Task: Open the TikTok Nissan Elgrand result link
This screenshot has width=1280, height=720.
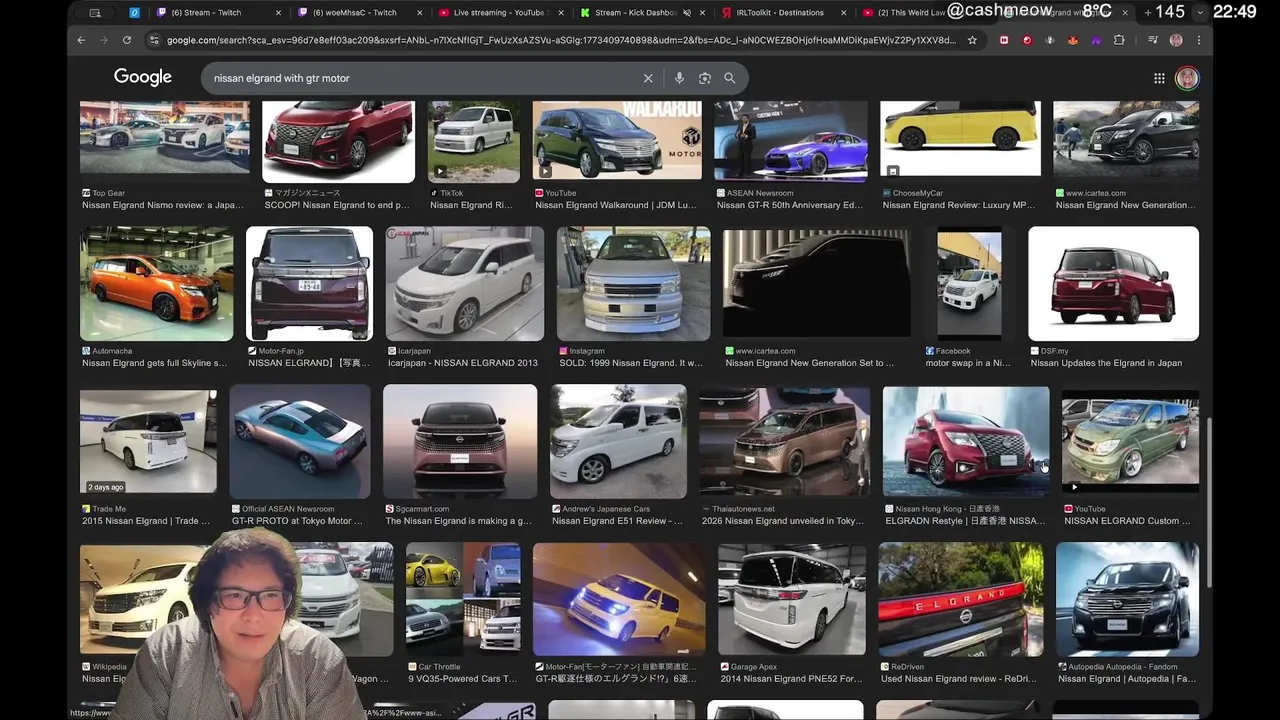Action: (x=471, y=205)
